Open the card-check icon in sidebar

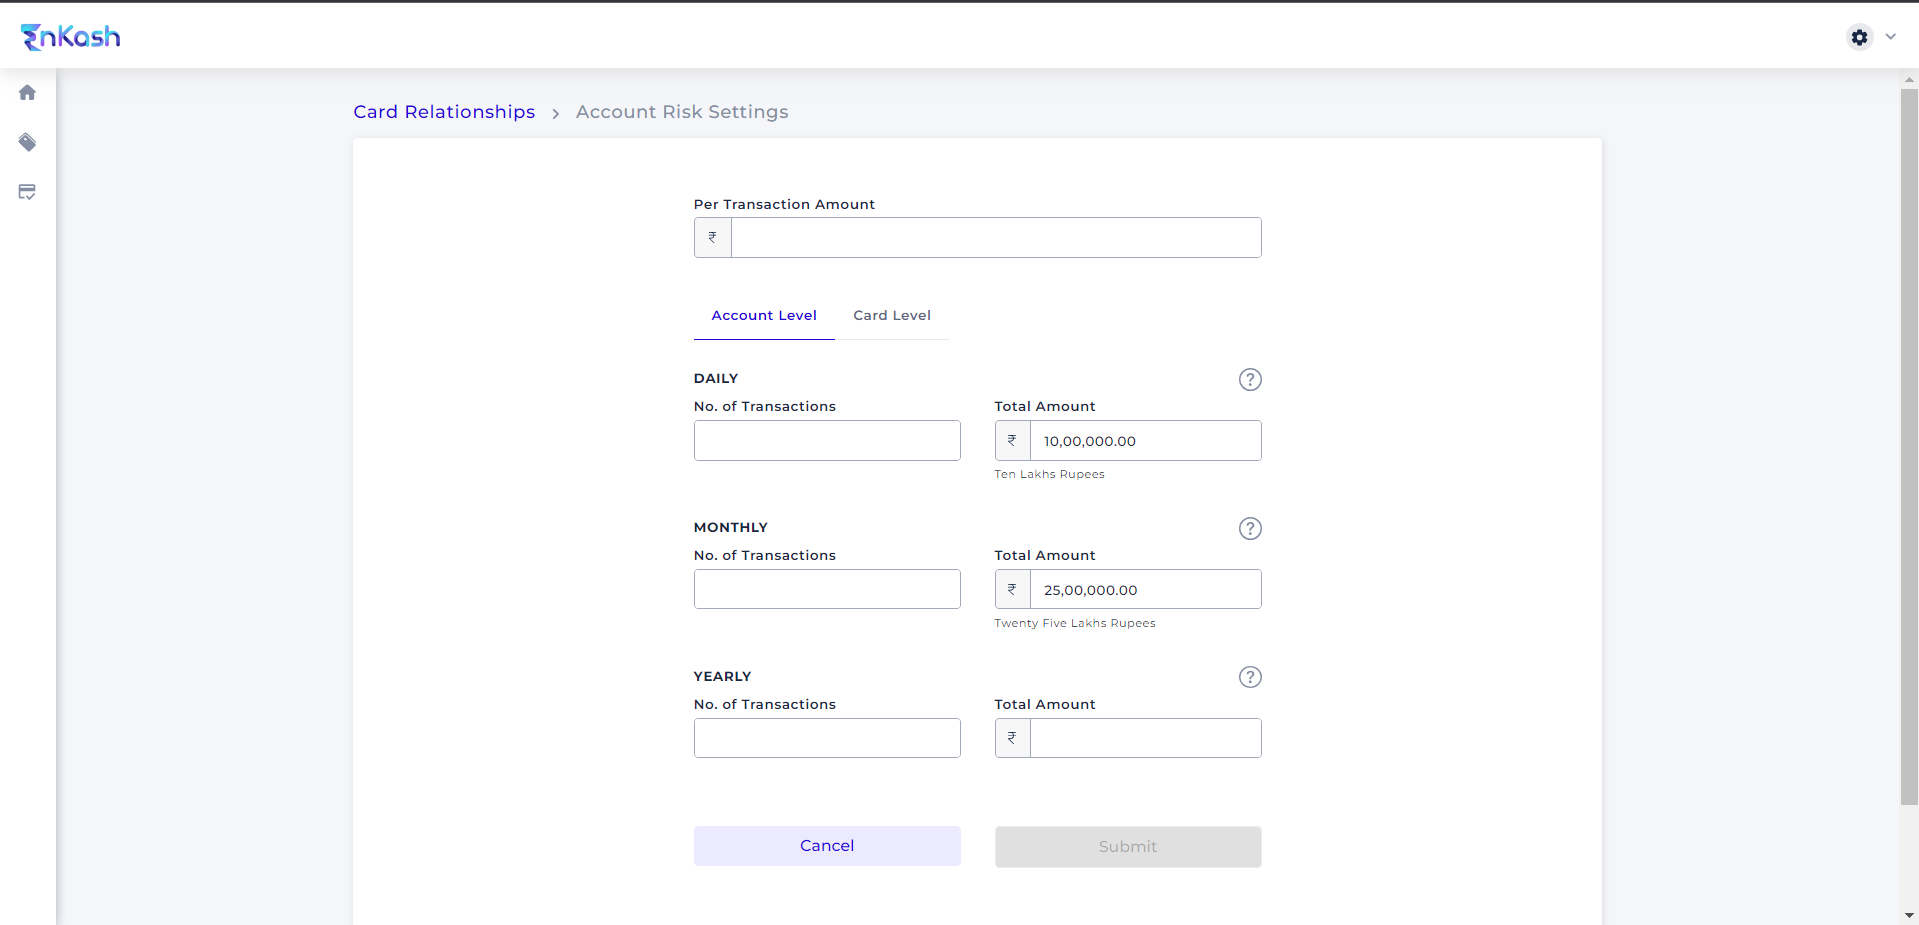click(x=27, y=192)
